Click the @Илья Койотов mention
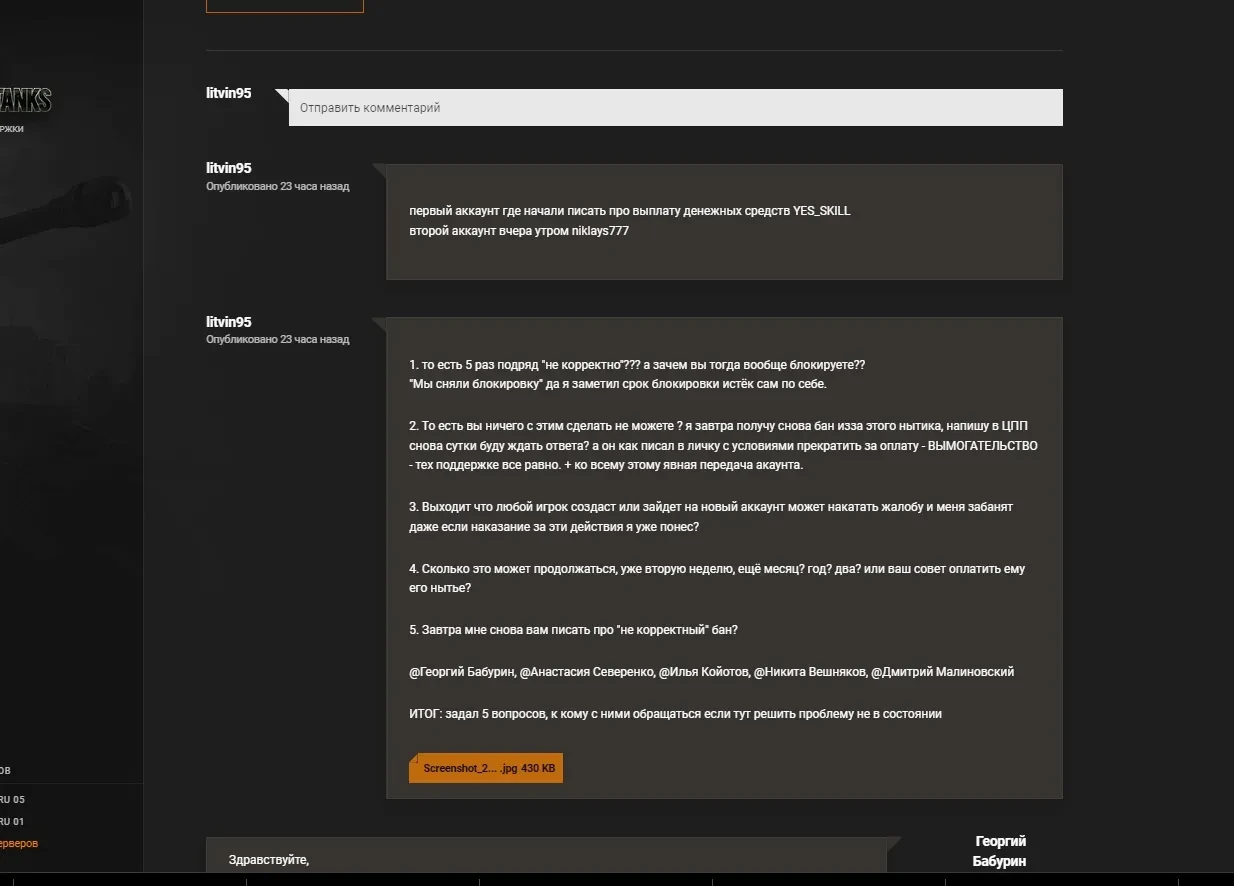The image size is (1234, 886). coord(703,672)
